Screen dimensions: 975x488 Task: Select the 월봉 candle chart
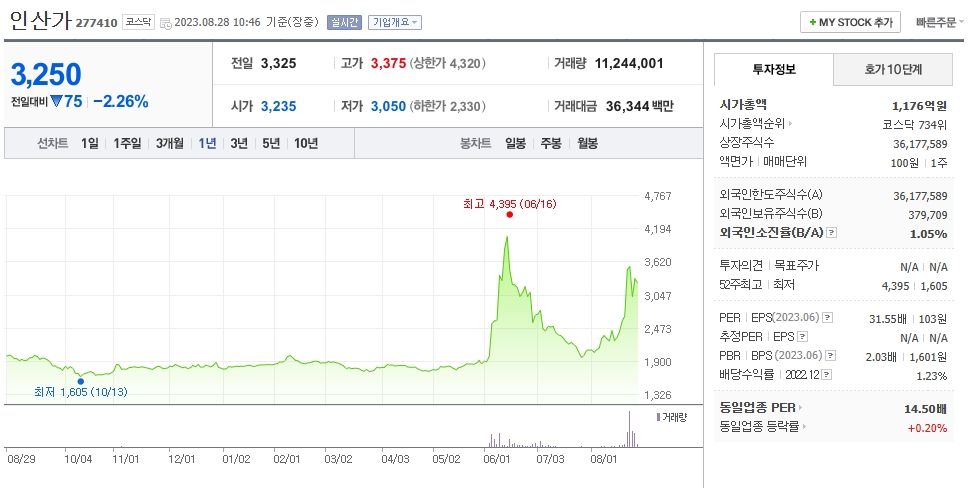click(587, 144)
